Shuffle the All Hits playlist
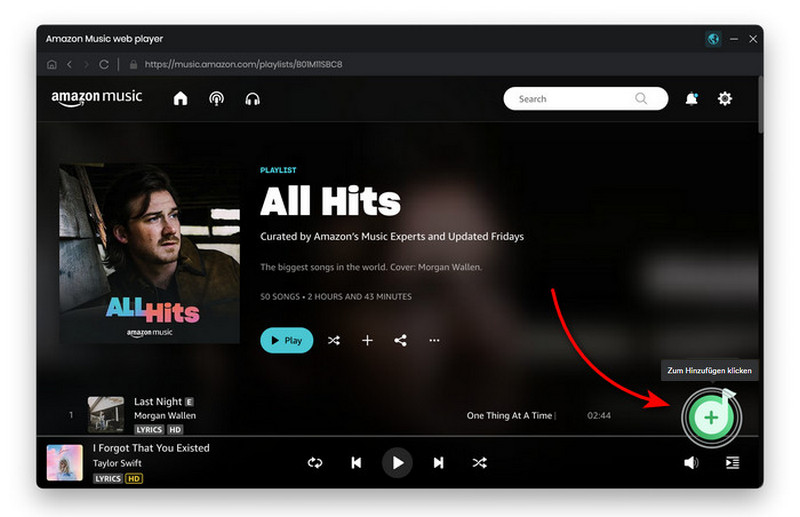 [x=334, y=340]
